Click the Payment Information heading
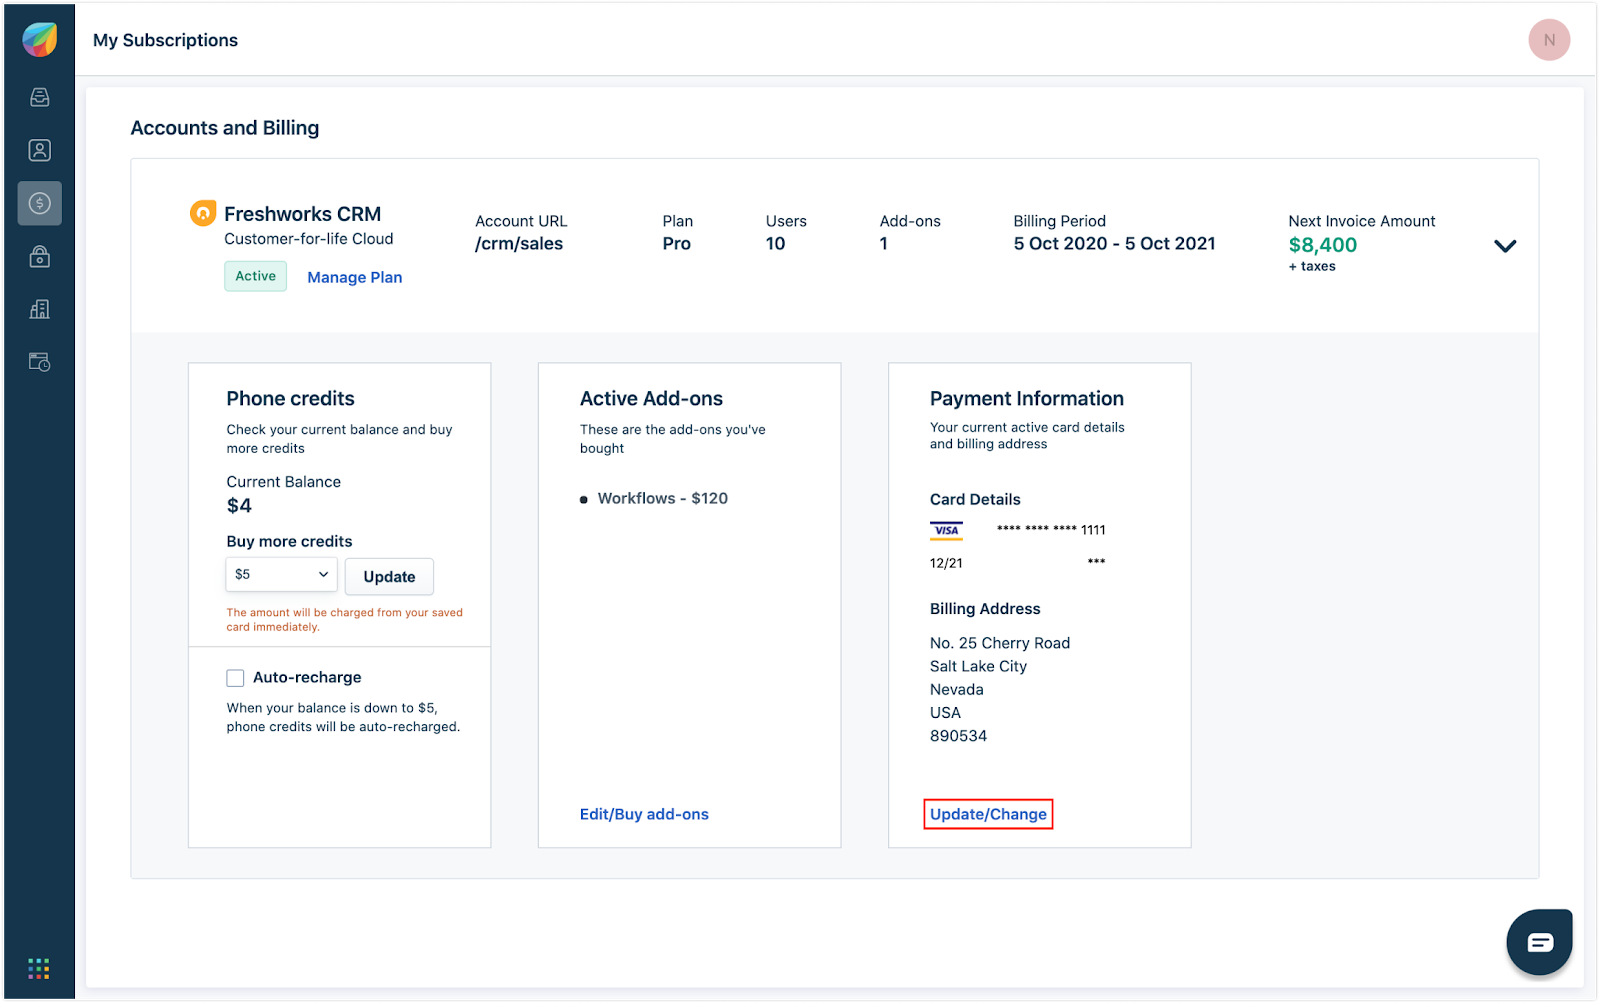The image size is (1600, 1003). coord(1027,399)
